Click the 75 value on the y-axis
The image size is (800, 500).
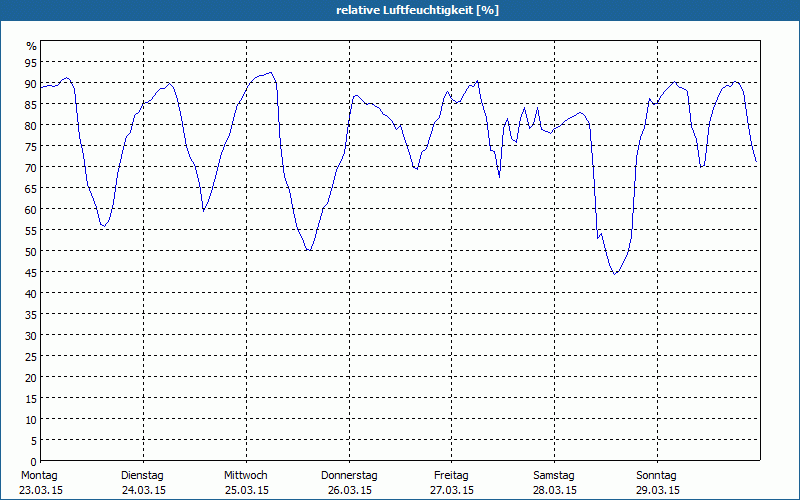[x=31, y=147]
